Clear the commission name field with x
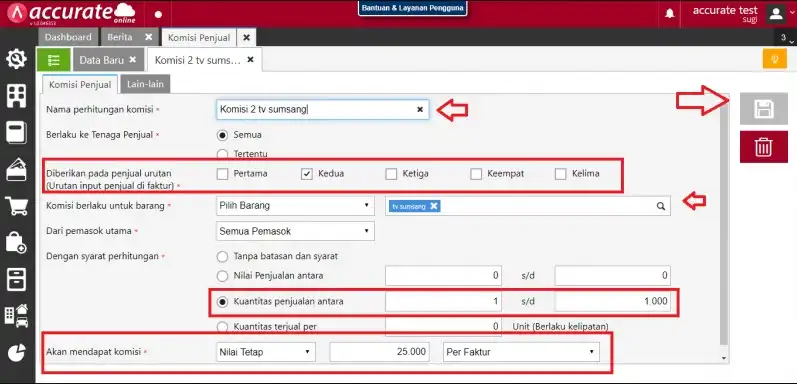This screenshot has height=384, width=797. (420, 109)
